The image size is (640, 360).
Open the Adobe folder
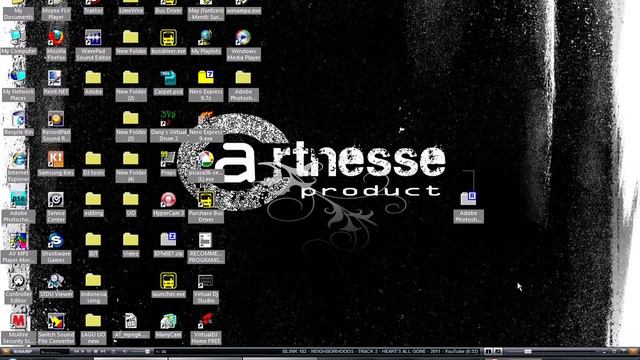point(93,78)
